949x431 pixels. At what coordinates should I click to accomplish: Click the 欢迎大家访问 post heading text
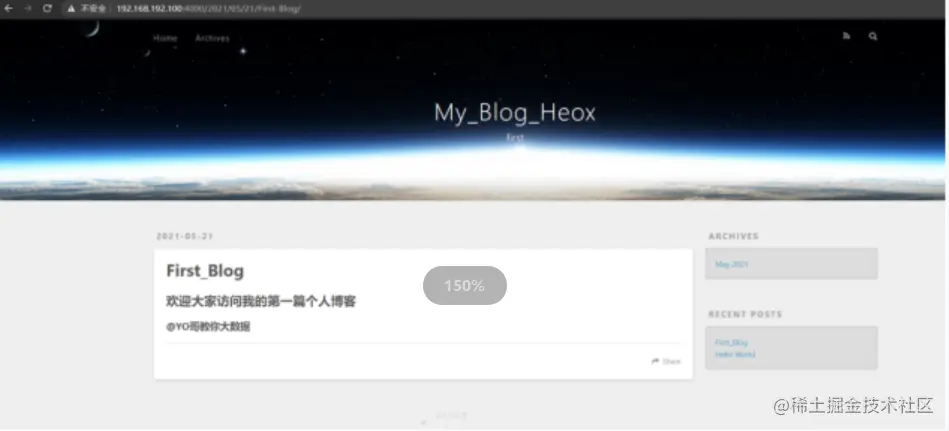tap(261, 301)
